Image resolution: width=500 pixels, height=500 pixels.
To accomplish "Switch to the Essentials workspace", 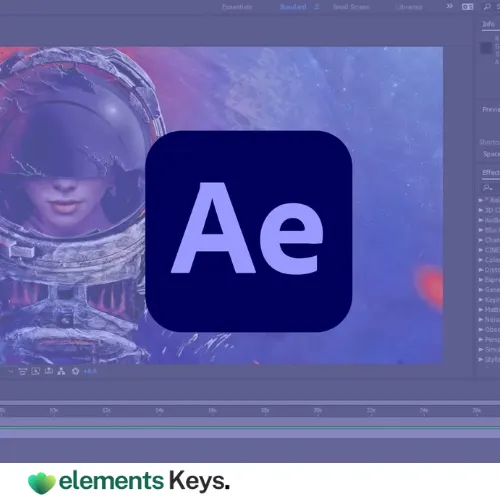I will (x=237, y=7).
